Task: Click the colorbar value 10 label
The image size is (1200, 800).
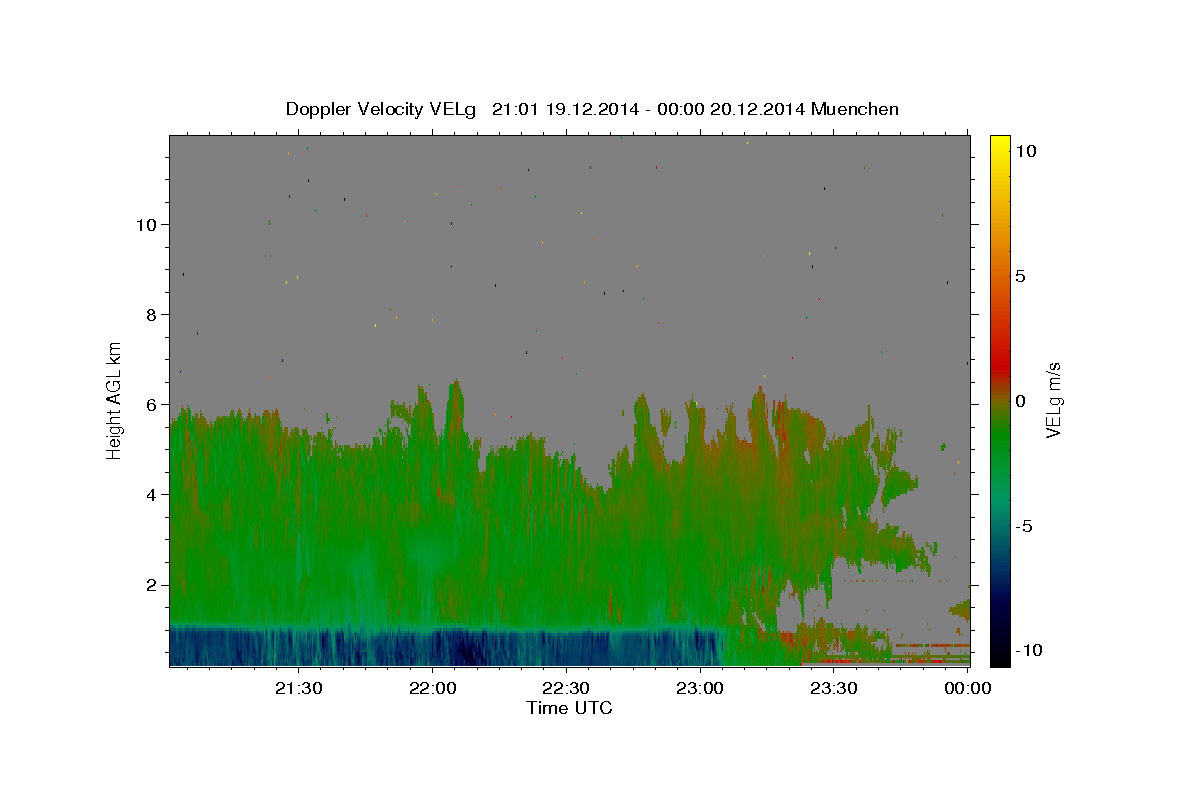Action: click(x=1025, y=150)
